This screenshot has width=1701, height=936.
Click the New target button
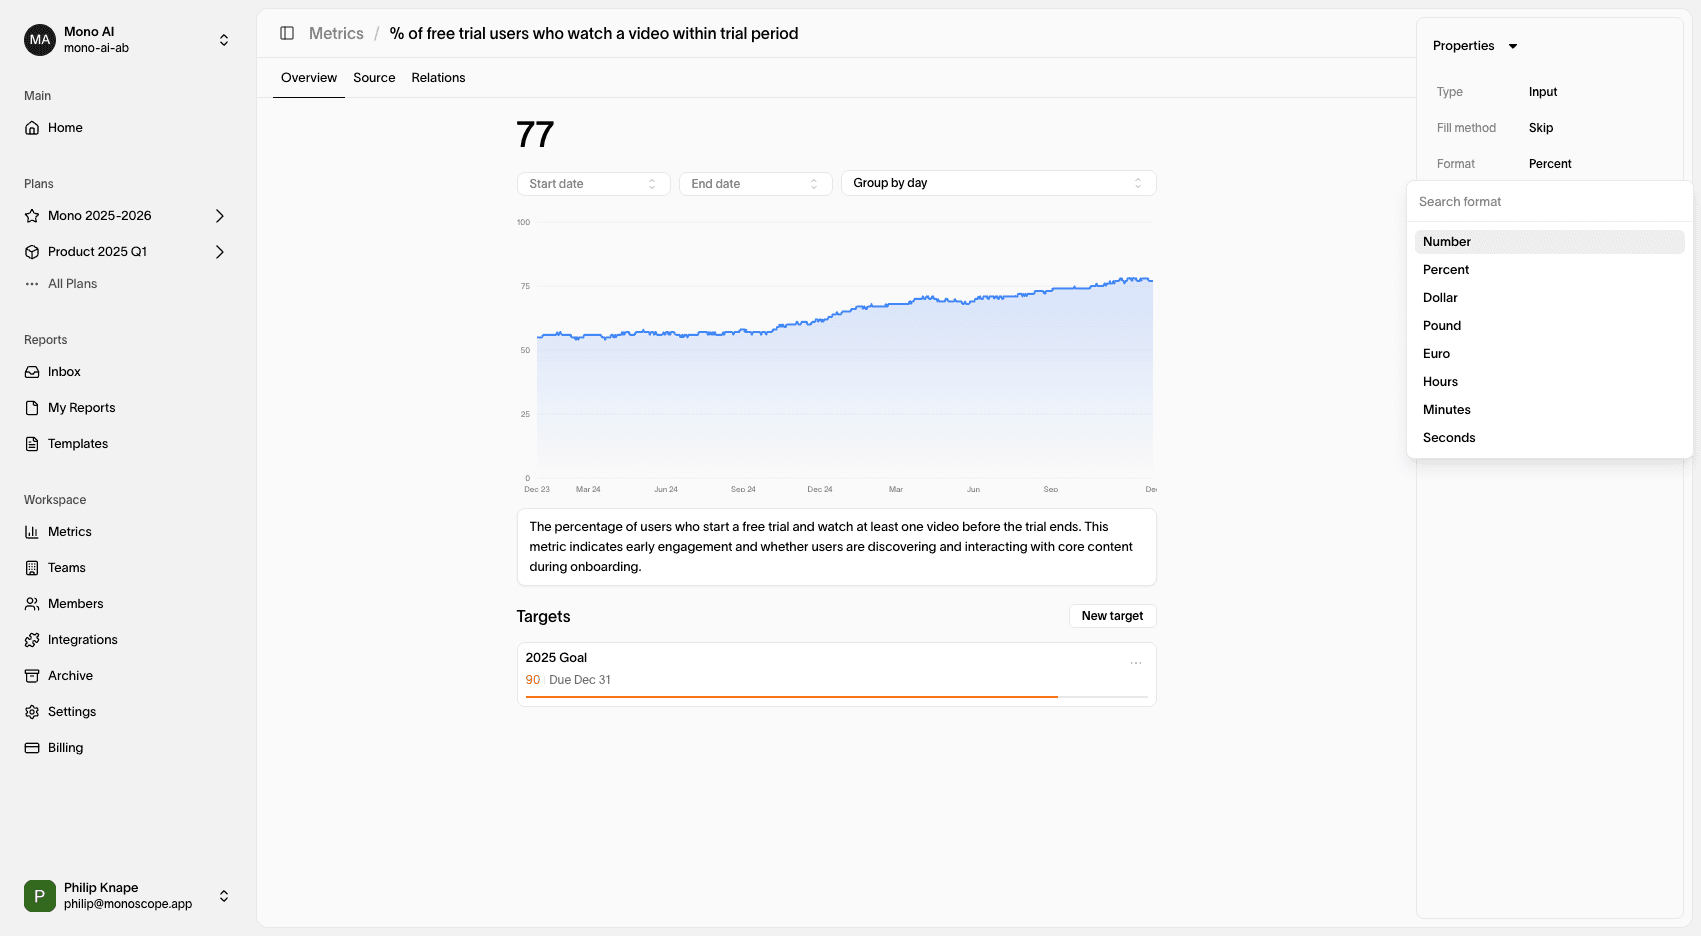[x=1112, y=616]
